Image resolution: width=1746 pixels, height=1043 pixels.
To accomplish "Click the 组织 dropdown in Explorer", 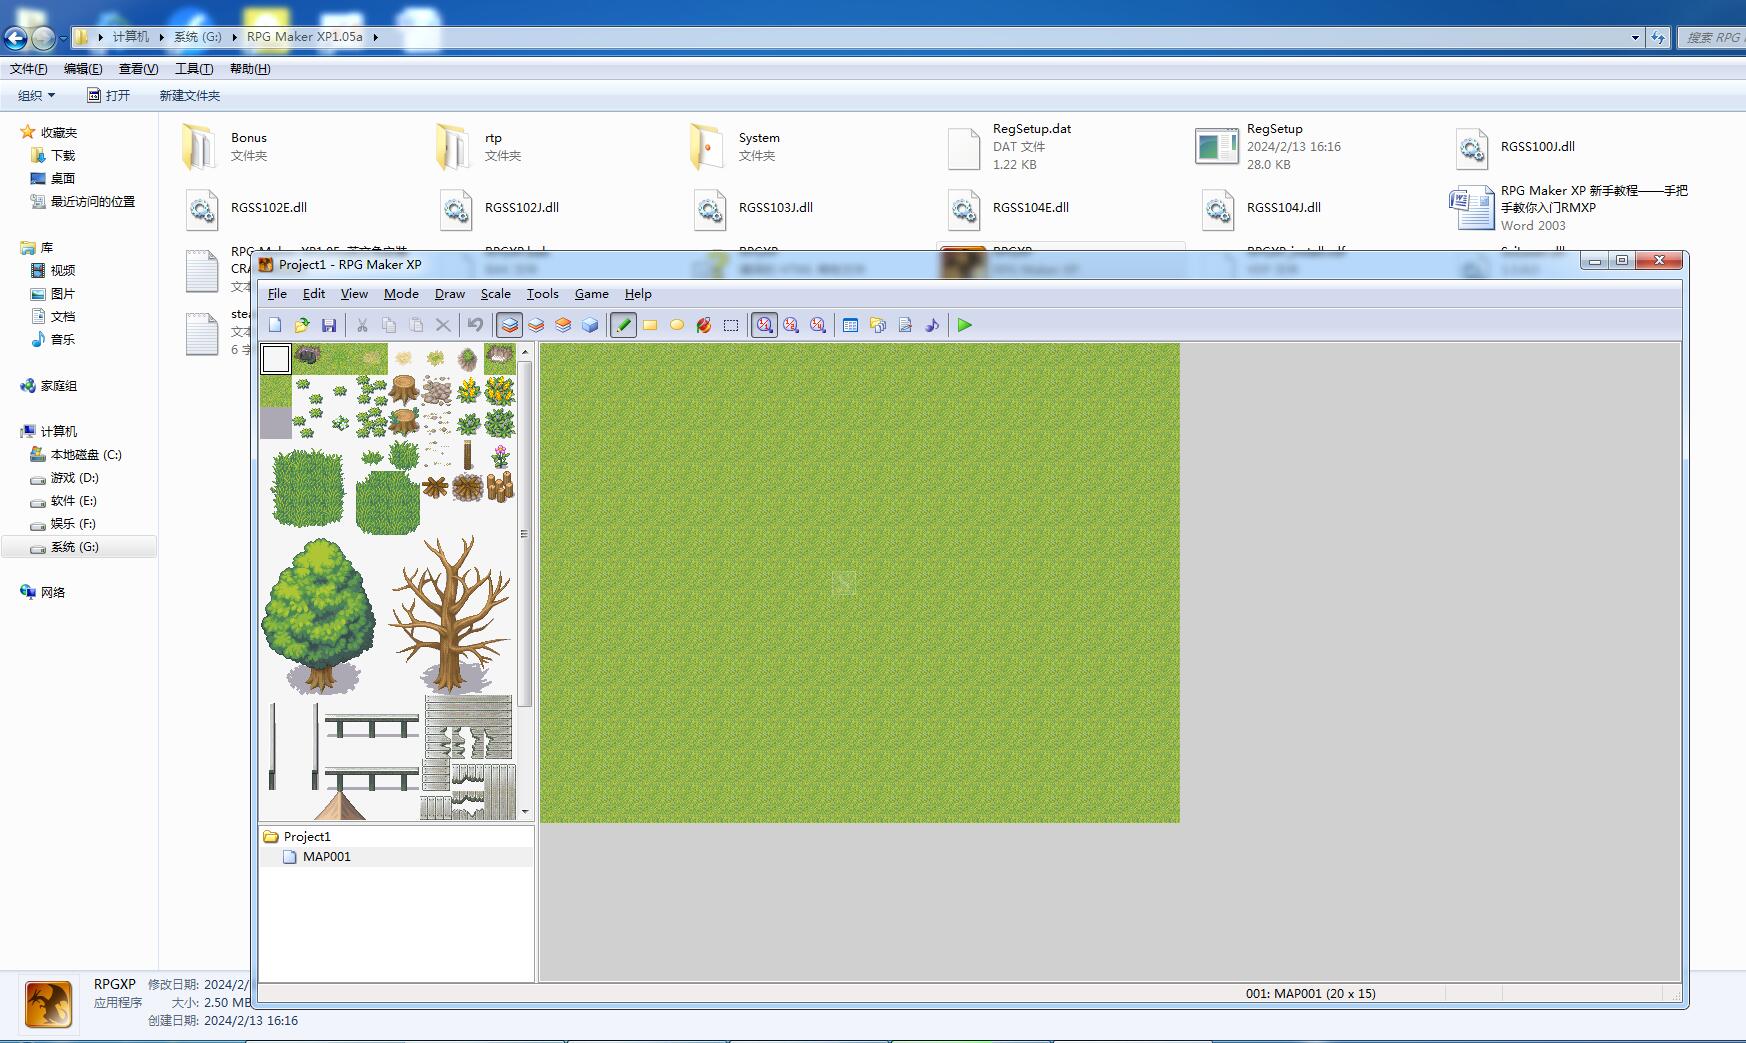I will (x=36, y=96).
